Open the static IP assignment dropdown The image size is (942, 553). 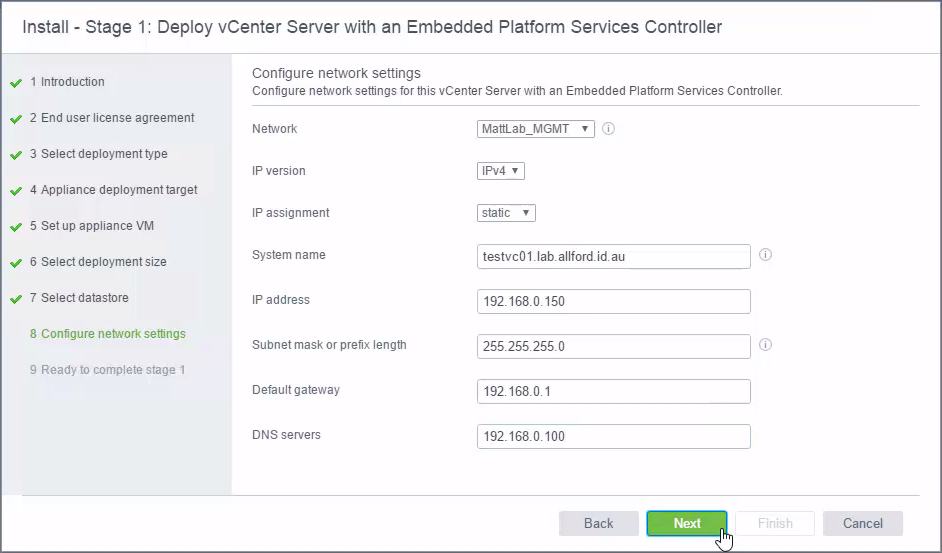[x=506, y=213]
